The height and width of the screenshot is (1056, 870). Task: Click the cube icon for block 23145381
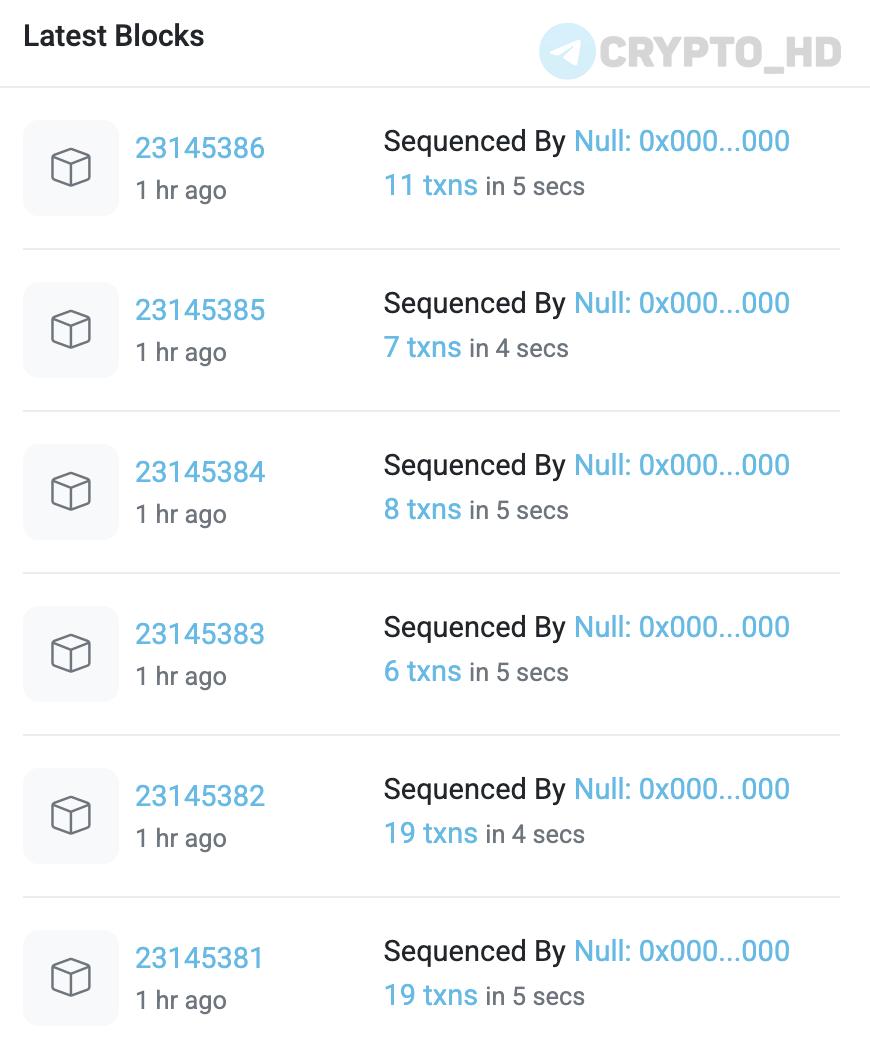pyautogui.click(x=71, y=977)
